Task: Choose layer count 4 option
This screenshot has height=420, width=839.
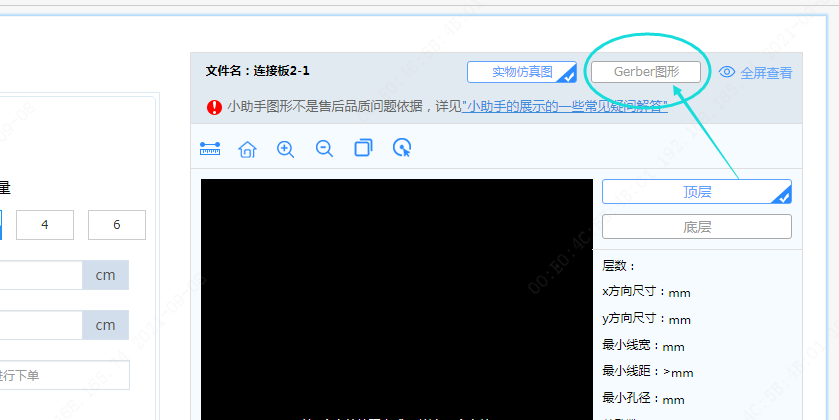Action: 44,225
